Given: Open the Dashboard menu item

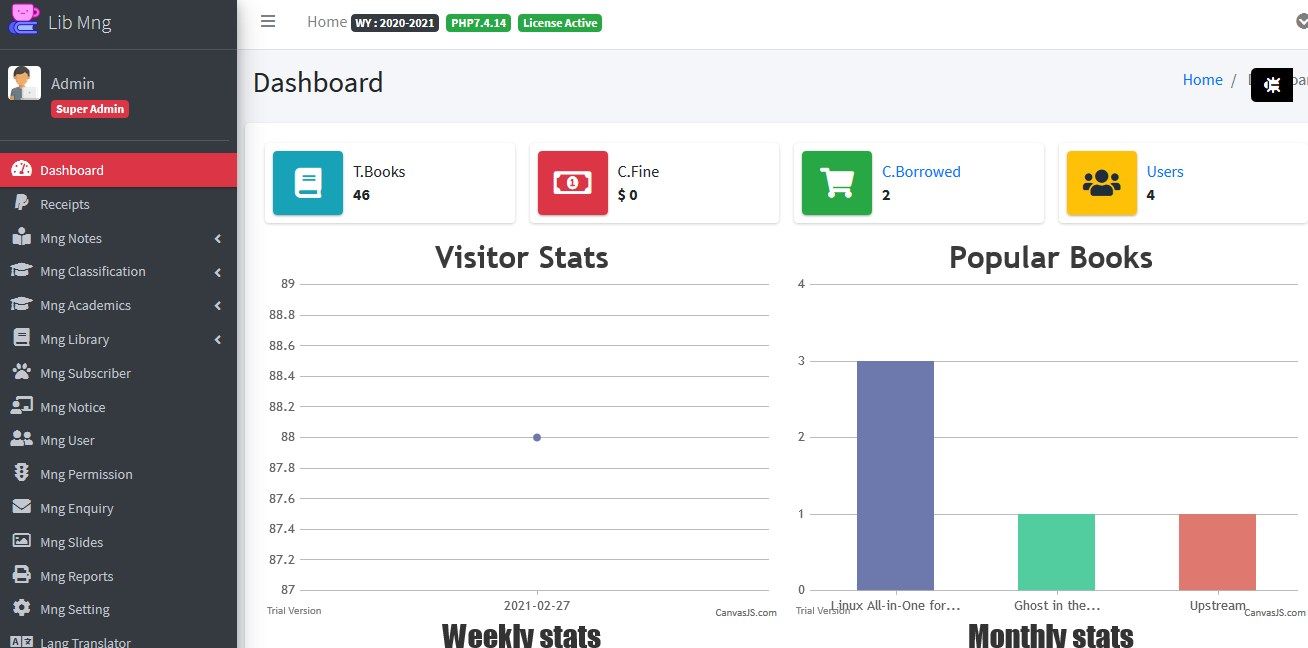Looking at the screenshot, I should click(x=118, y=170).
